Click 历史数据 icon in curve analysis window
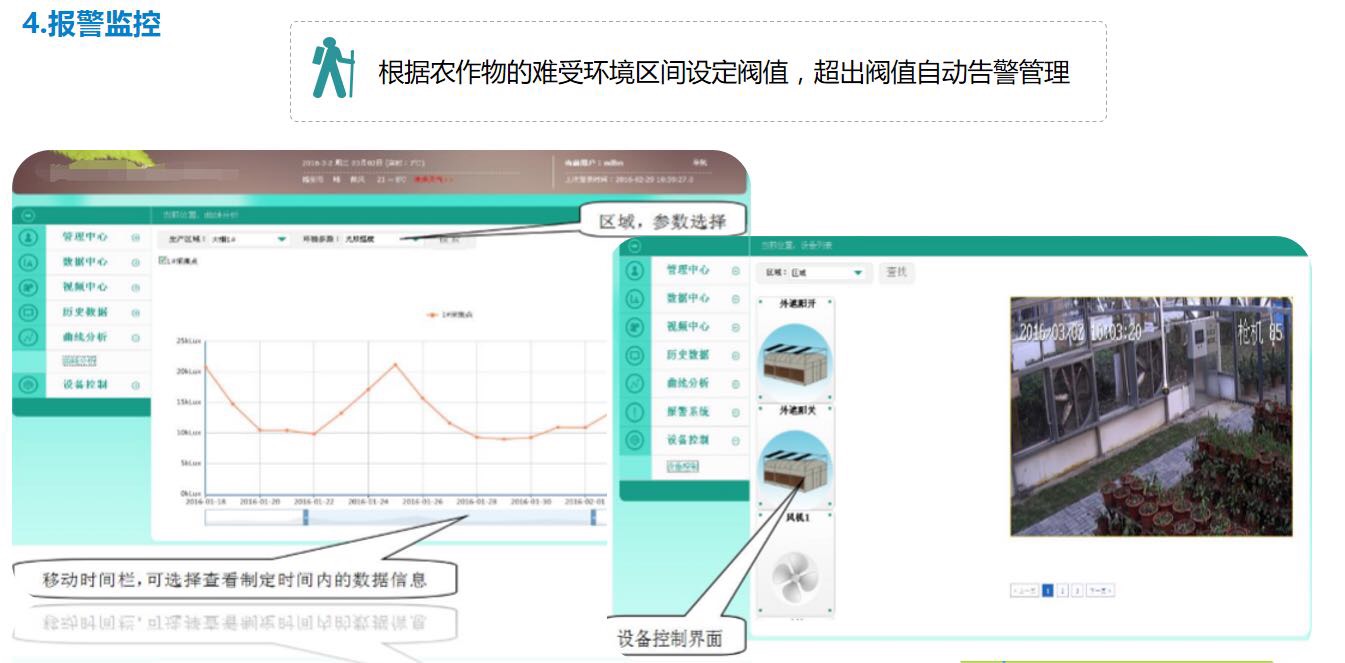This screenshot has width=1345, height=663. click(x=29, y=312)
